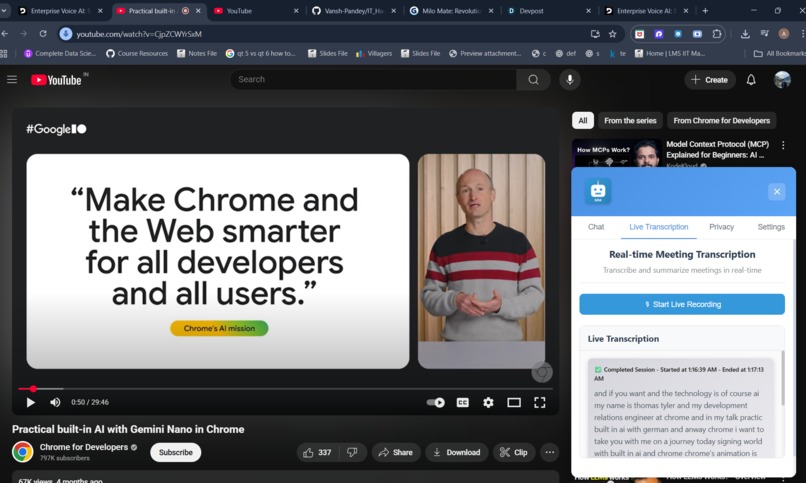The image size is (806, 483).
Task: Switch to the Vansh-Pandey GitHub tab
Action: (354, 10)
